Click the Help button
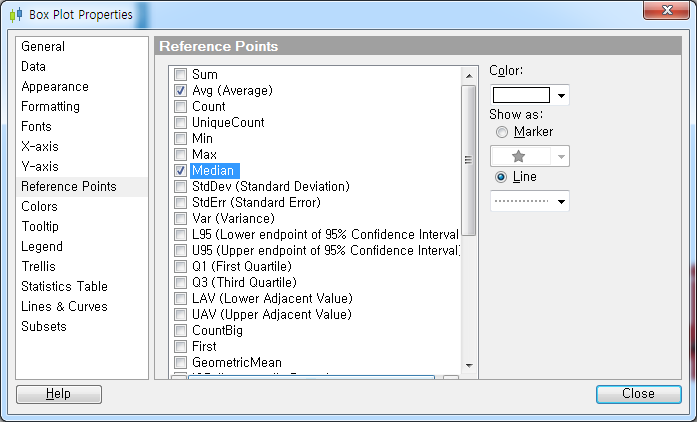This screenshot has height=422, width=697. 59,394
